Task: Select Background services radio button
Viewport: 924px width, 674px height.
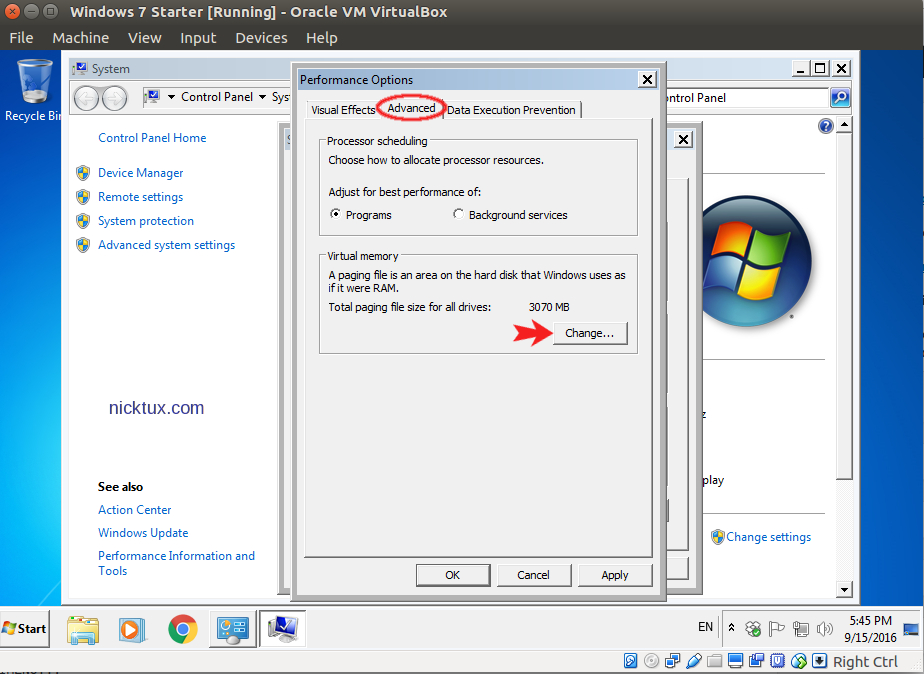Action: pos(459,215)
